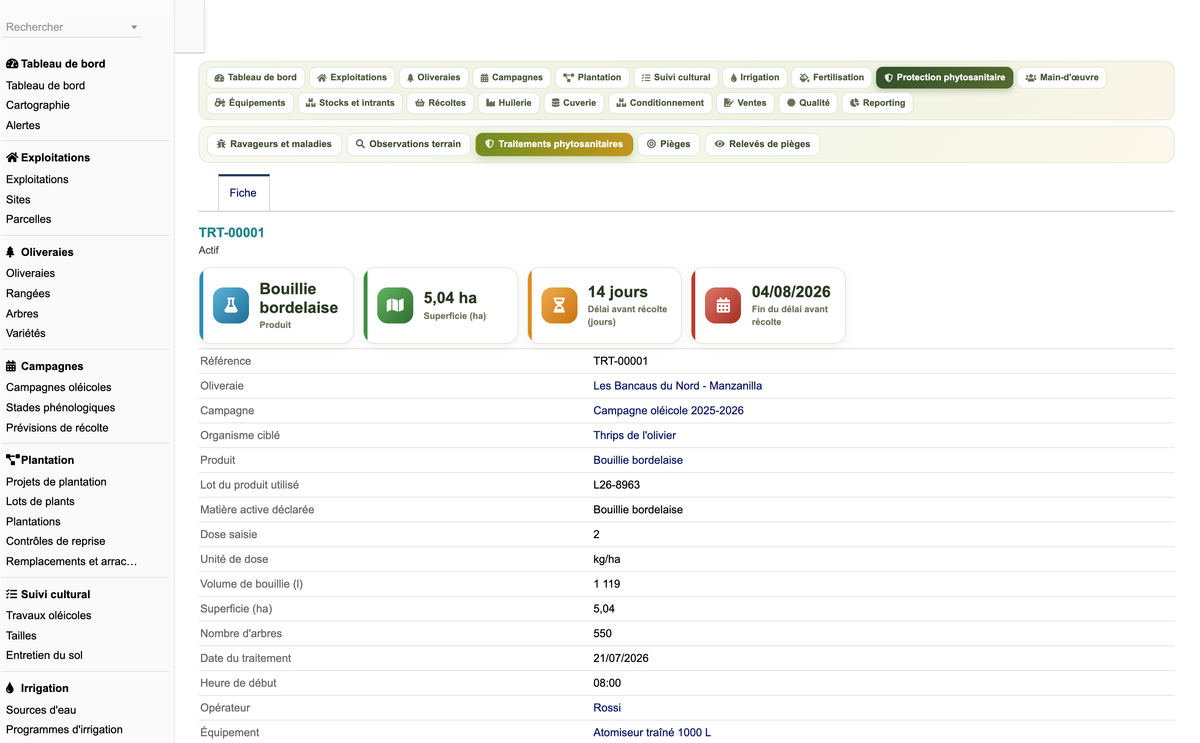Open the Récoltes module button
Image resolution: width=1200 pixels, height=743 pixels.
click(x=440, y=102)
